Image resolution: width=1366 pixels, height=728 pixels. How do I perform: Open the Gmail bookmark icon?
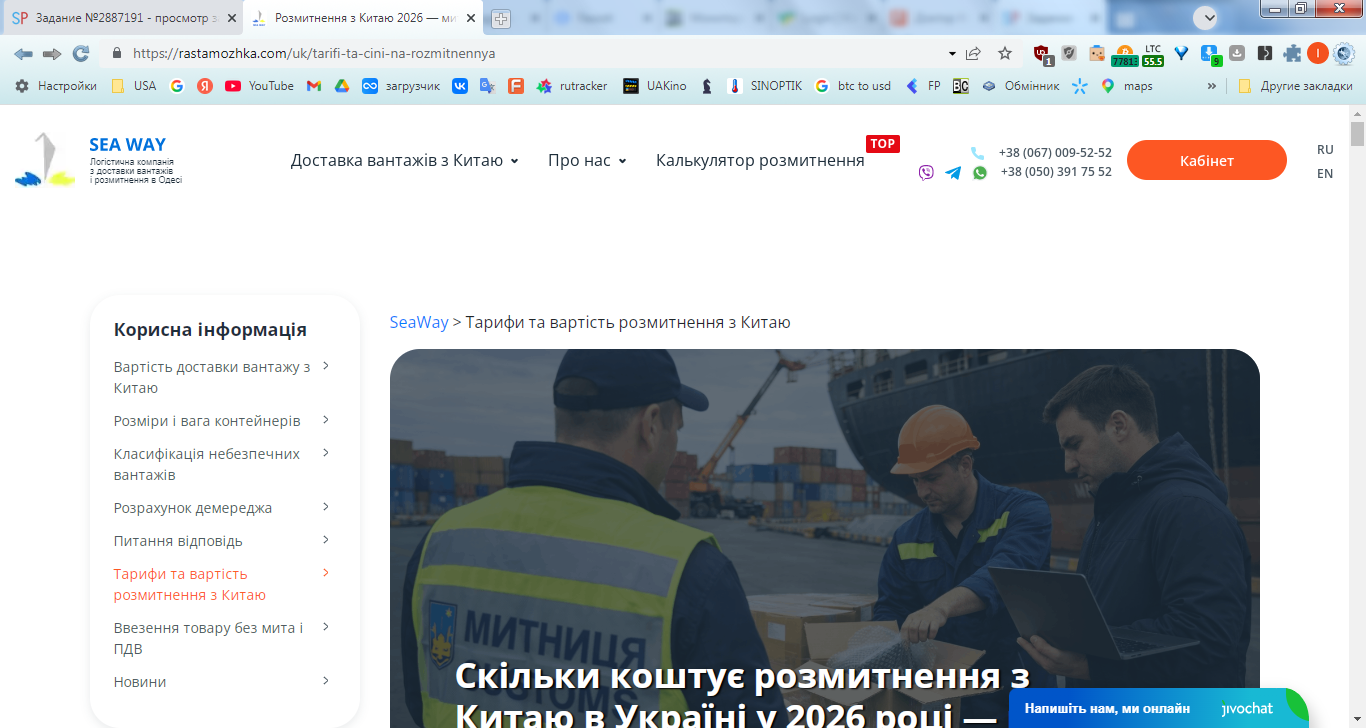(313, 86)
